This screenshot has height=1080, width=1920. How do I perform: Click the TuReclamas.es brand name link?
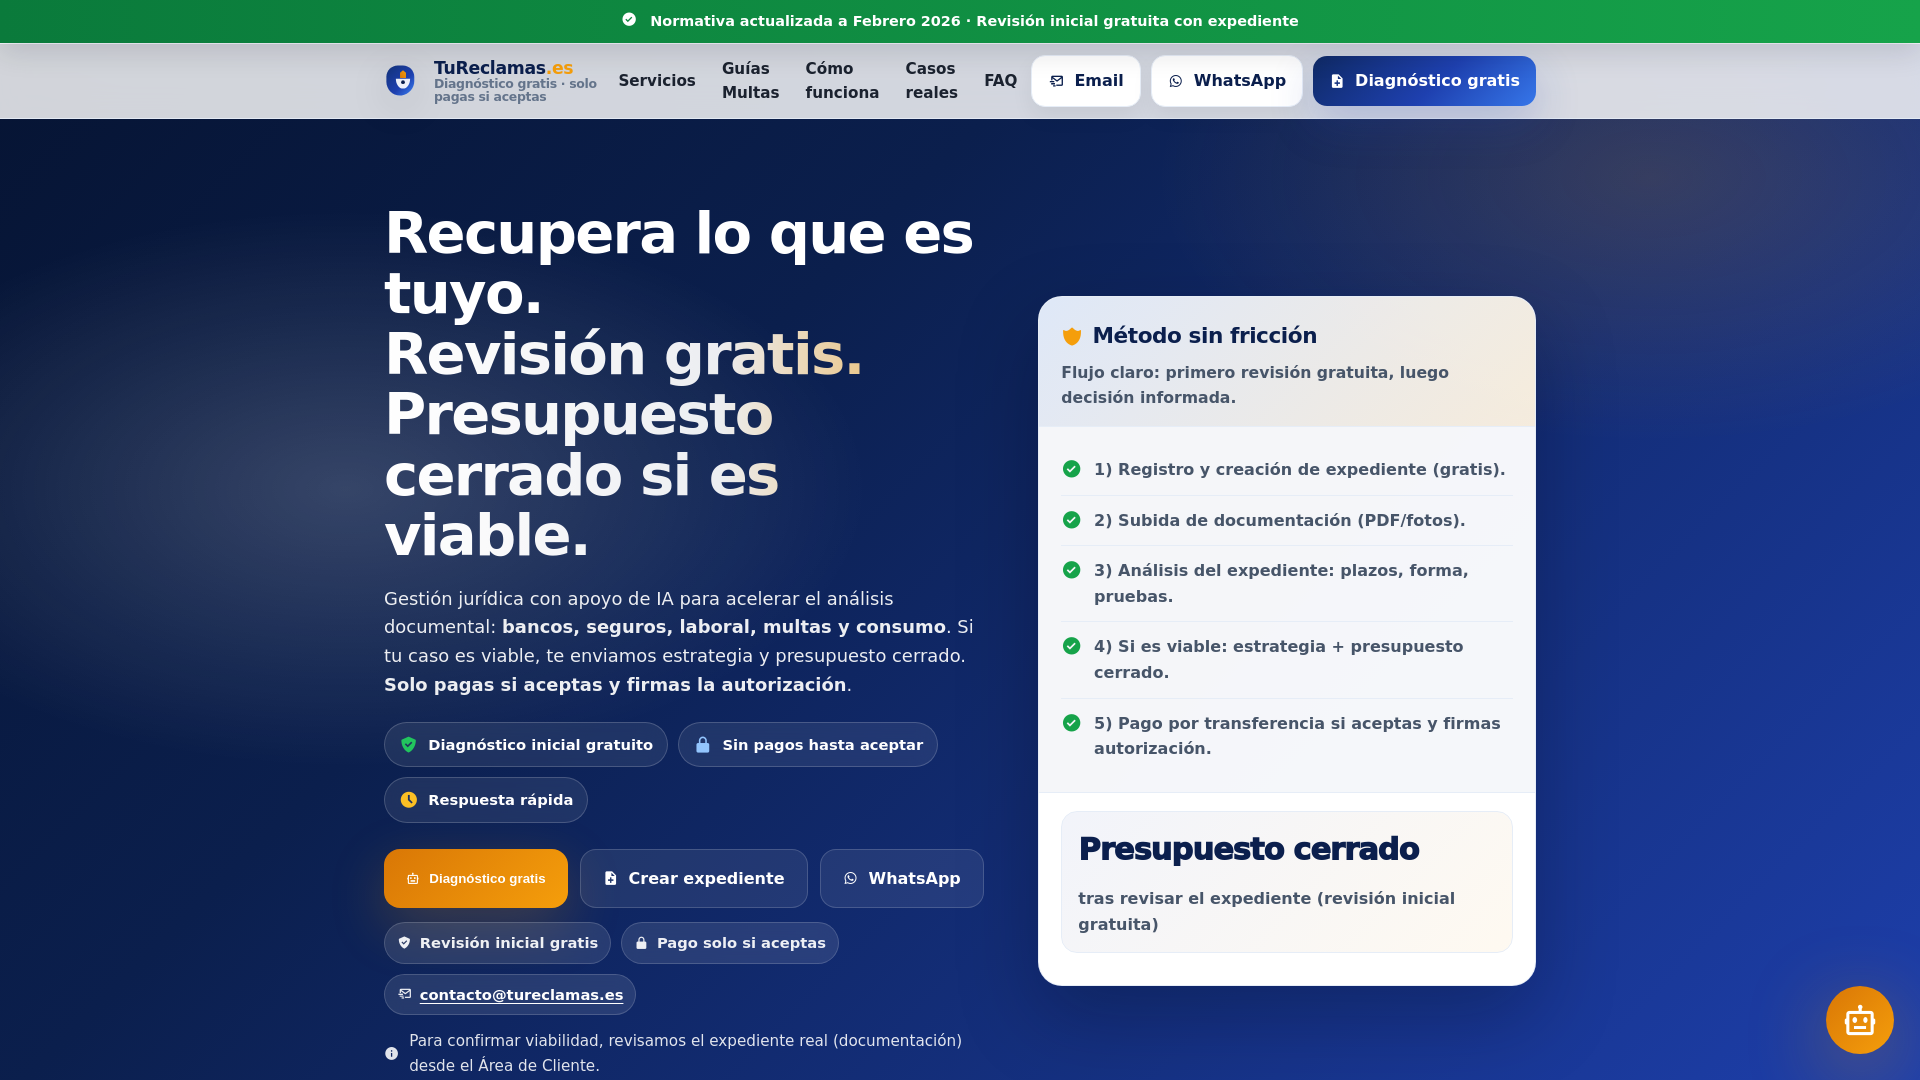click(x=503, y=68)
